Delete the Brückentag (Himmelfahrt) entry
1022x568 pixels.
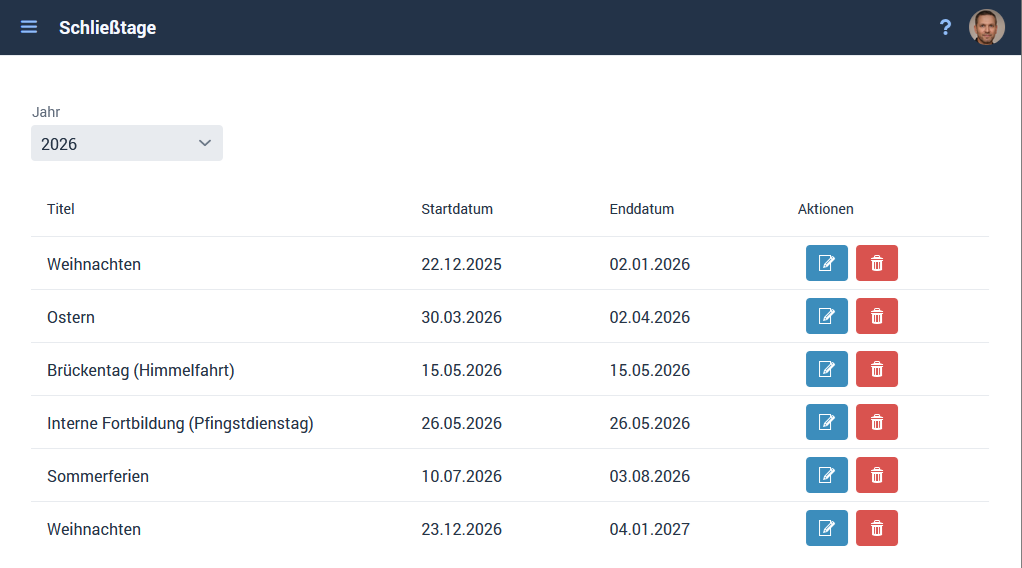[877, 369]
